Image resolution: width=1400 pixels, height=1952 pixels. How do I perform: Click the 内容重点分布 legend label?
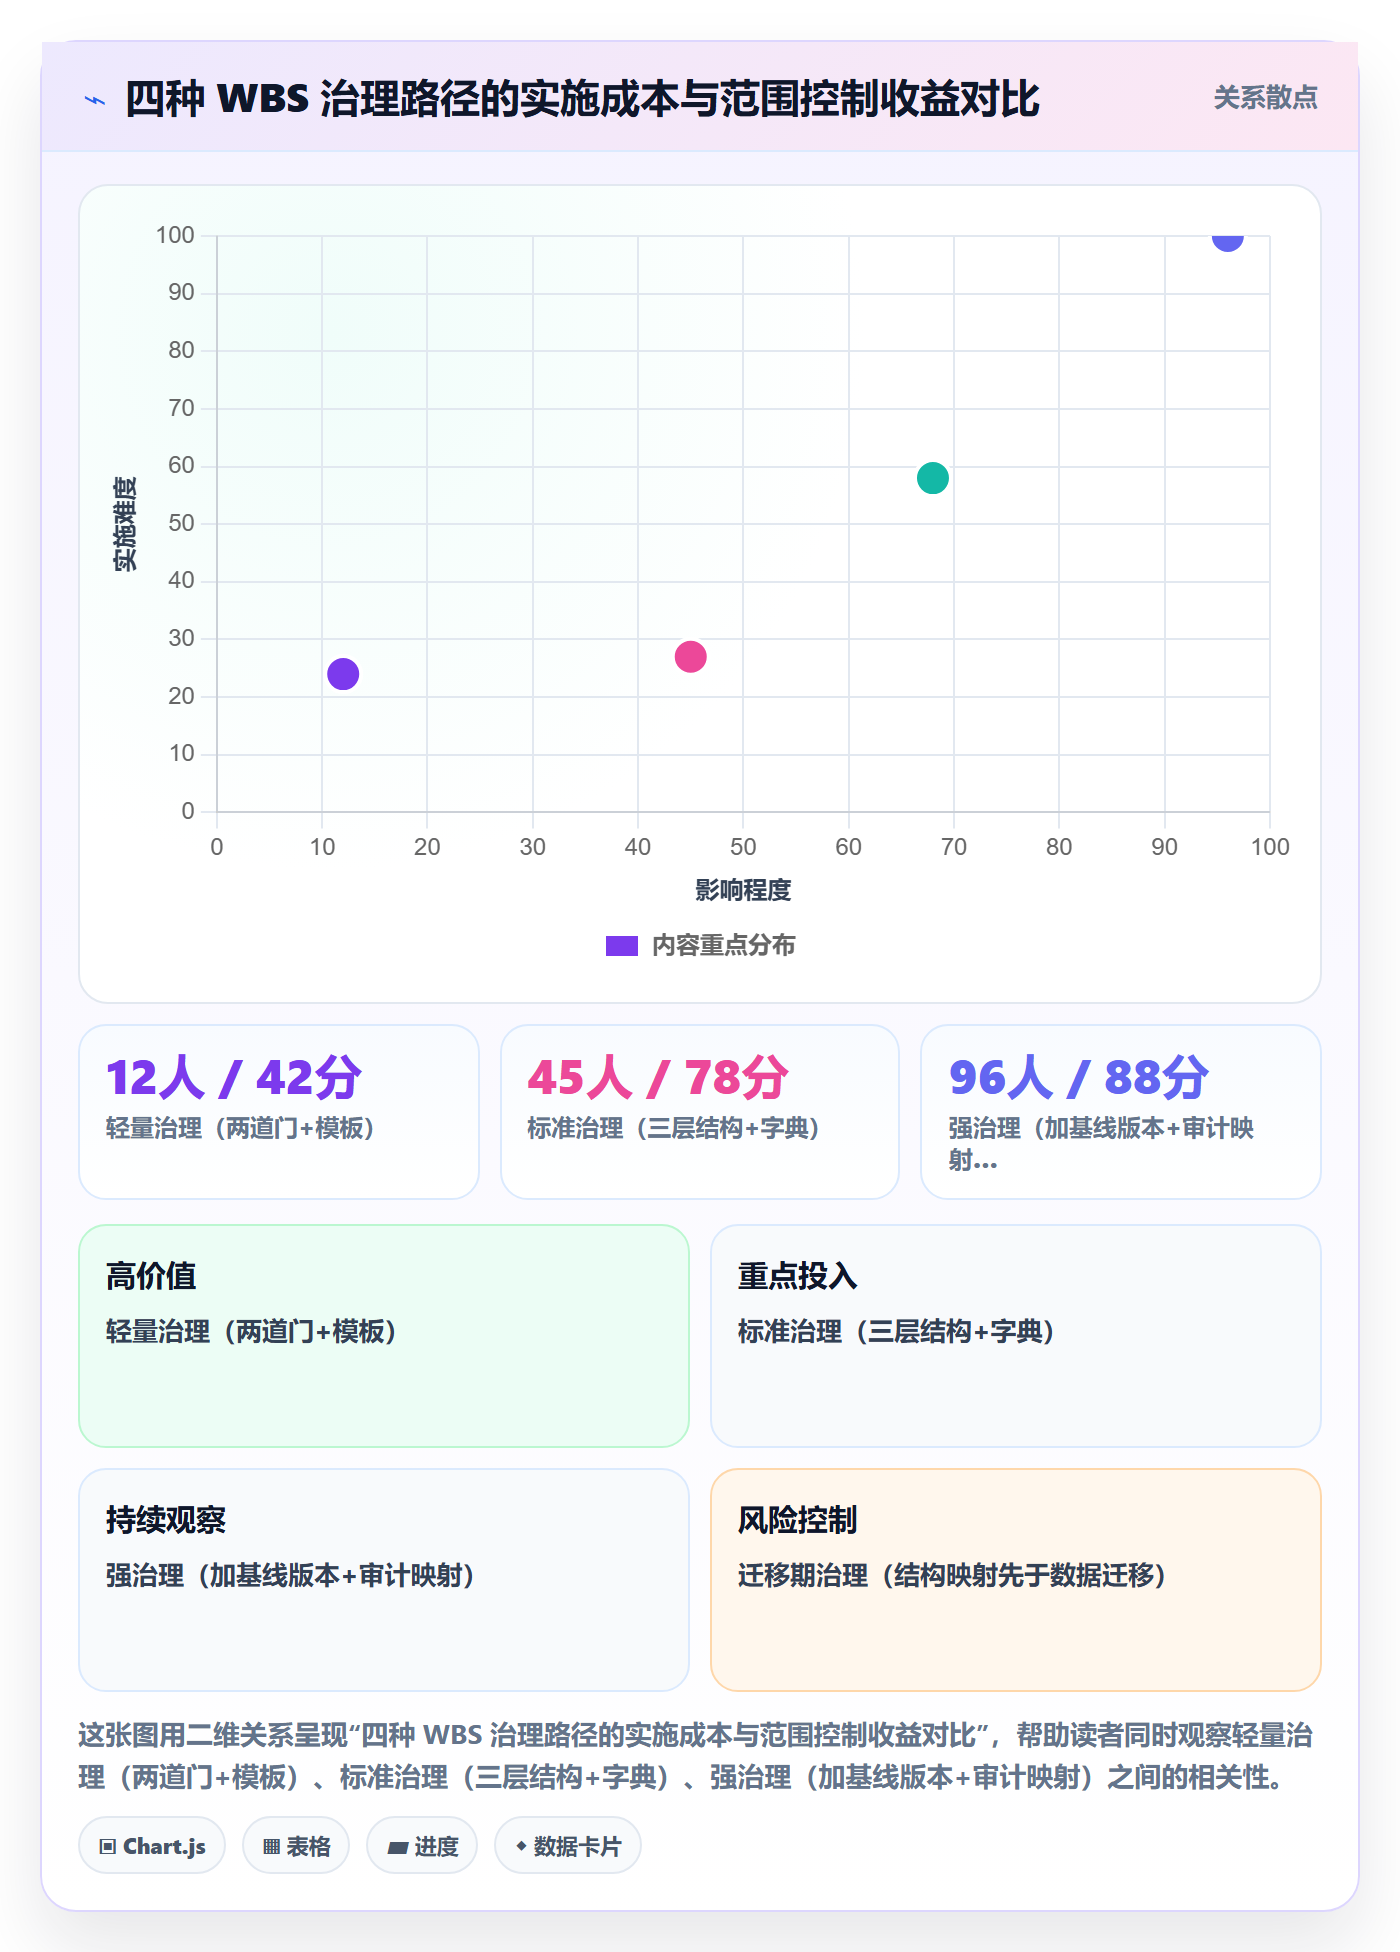(723, 946)
